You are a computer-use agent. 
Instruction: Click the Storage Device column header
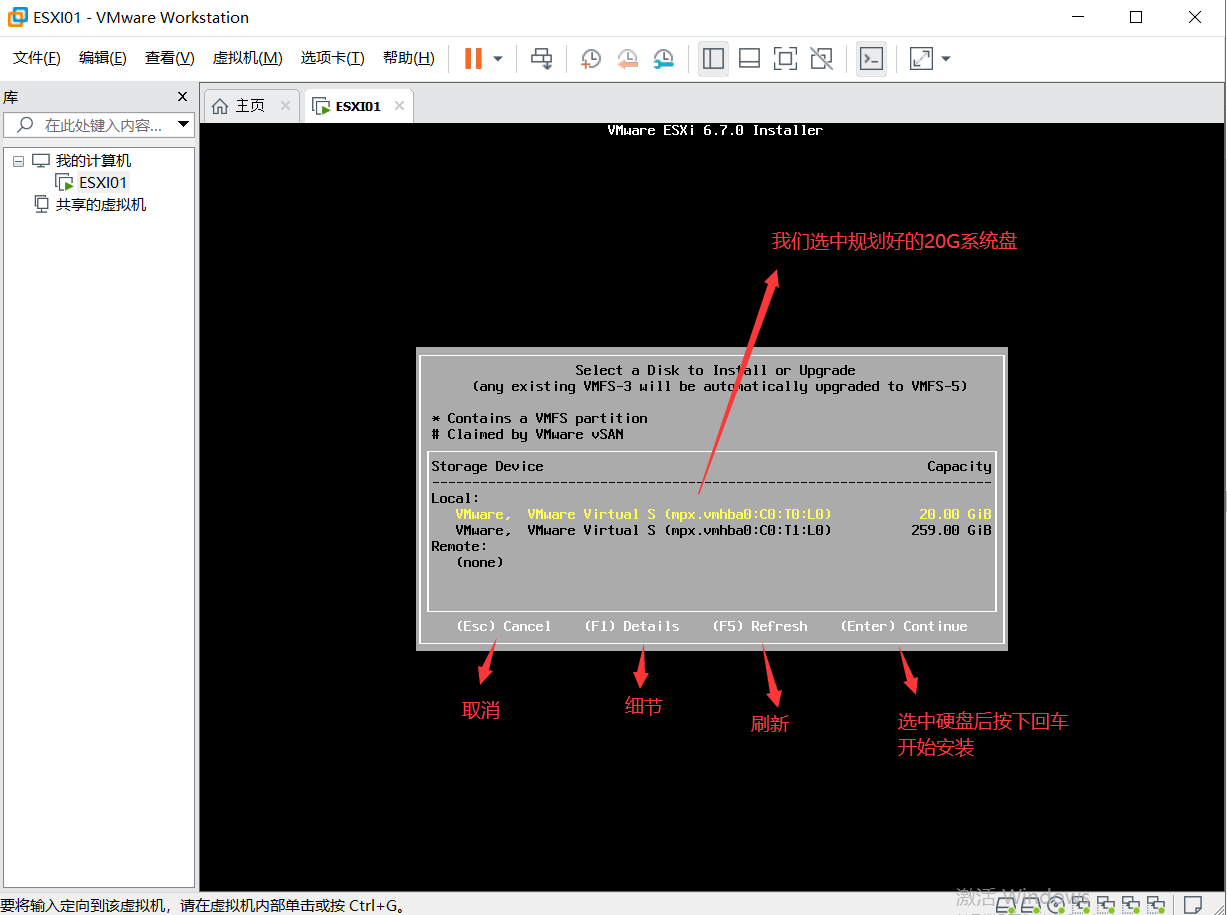pos(488,466)
